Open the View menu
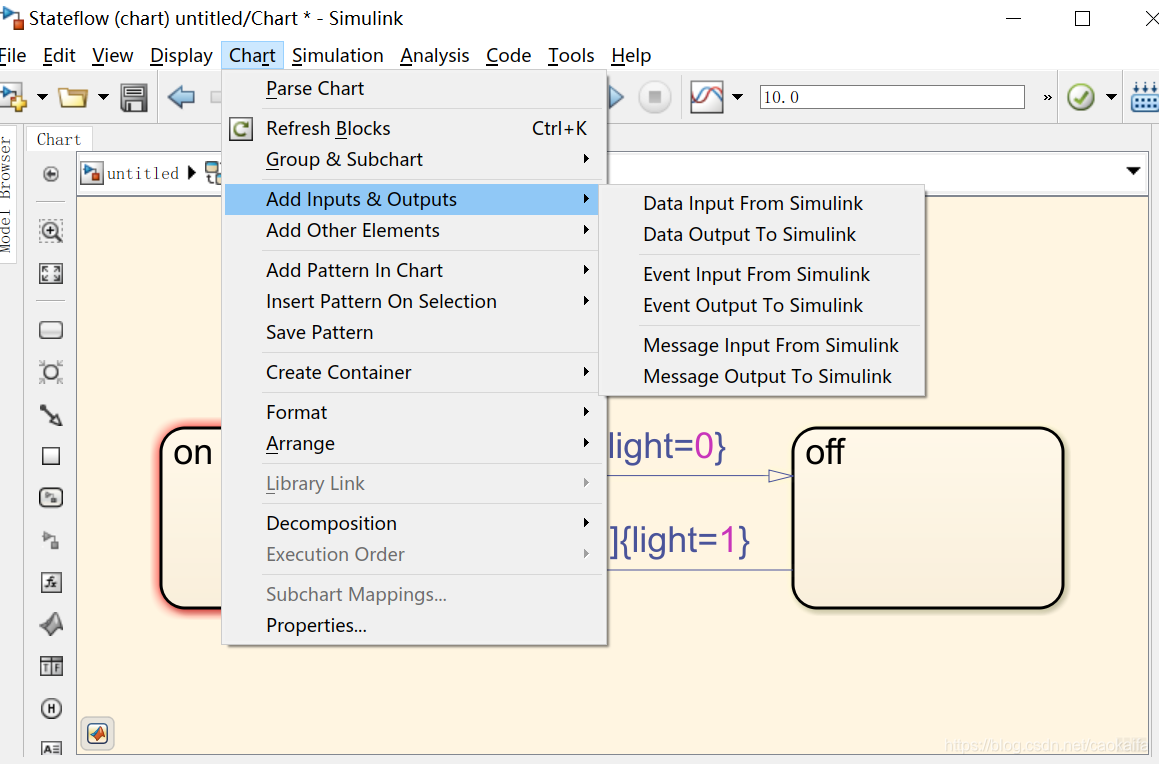This screenshot has width=1159, height=764. (112, 55)
